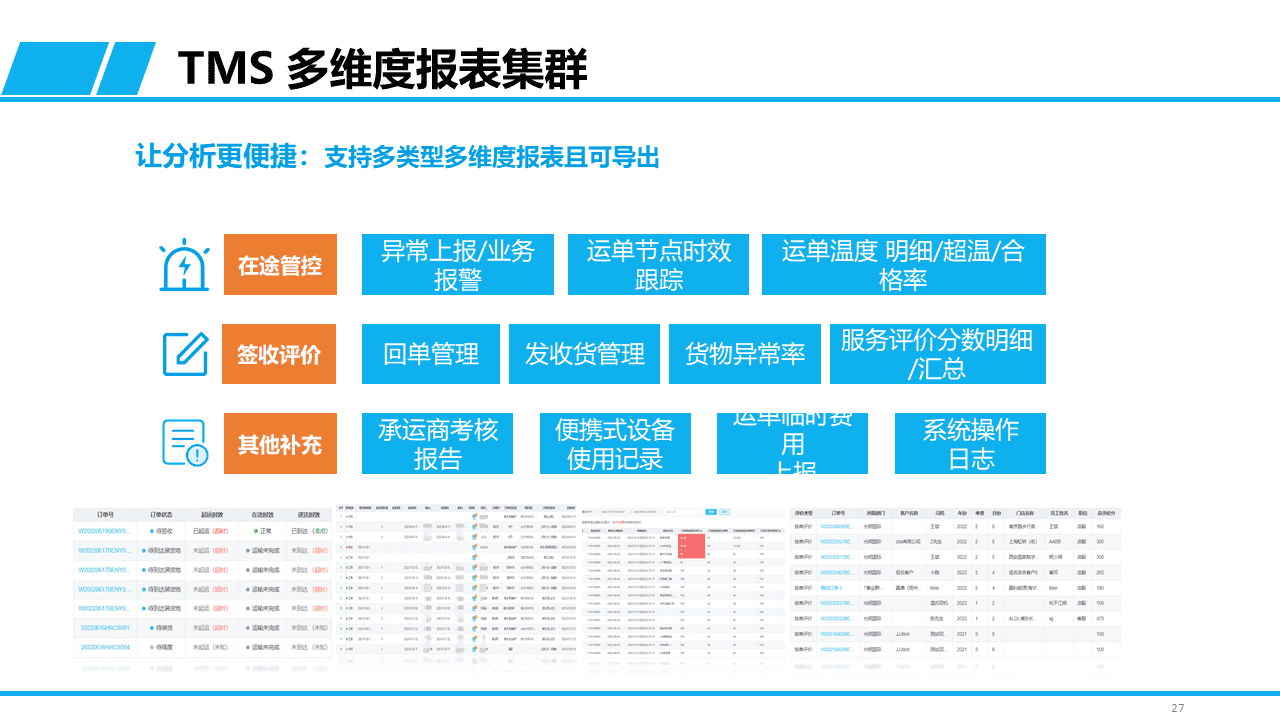Screen dimensions: 1280x720
Task: Click the 系统操作日志 box
Action: click(x=970, y=444)
